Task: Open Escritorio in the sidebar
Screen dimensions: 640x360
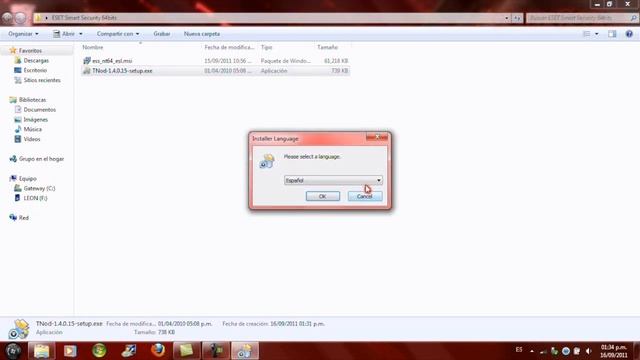Action: (35, 70)
